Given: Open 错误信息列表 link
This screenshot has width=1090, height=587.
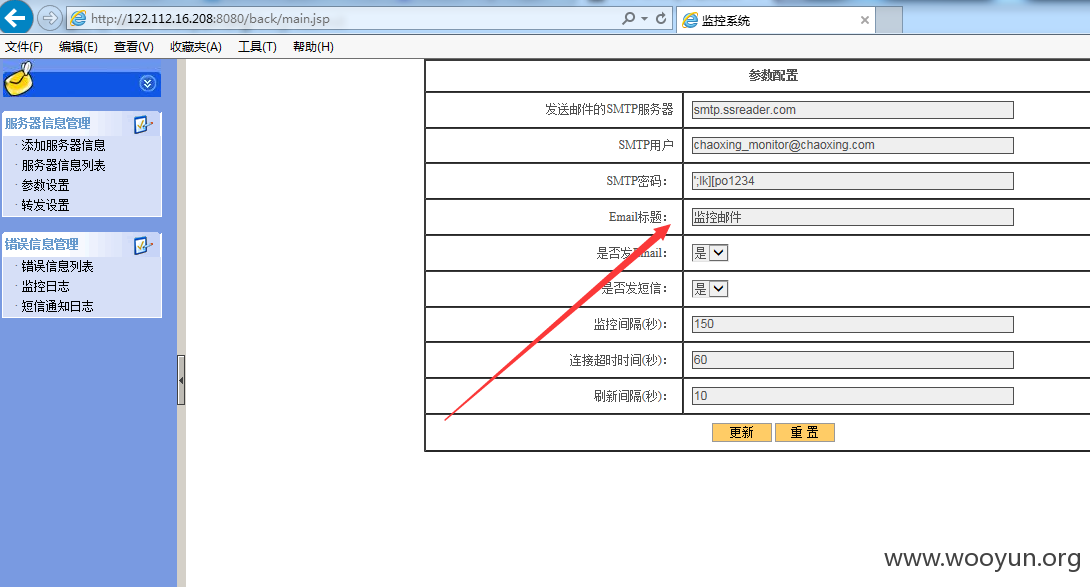Looking at the screenshot, I should point(57,266).
